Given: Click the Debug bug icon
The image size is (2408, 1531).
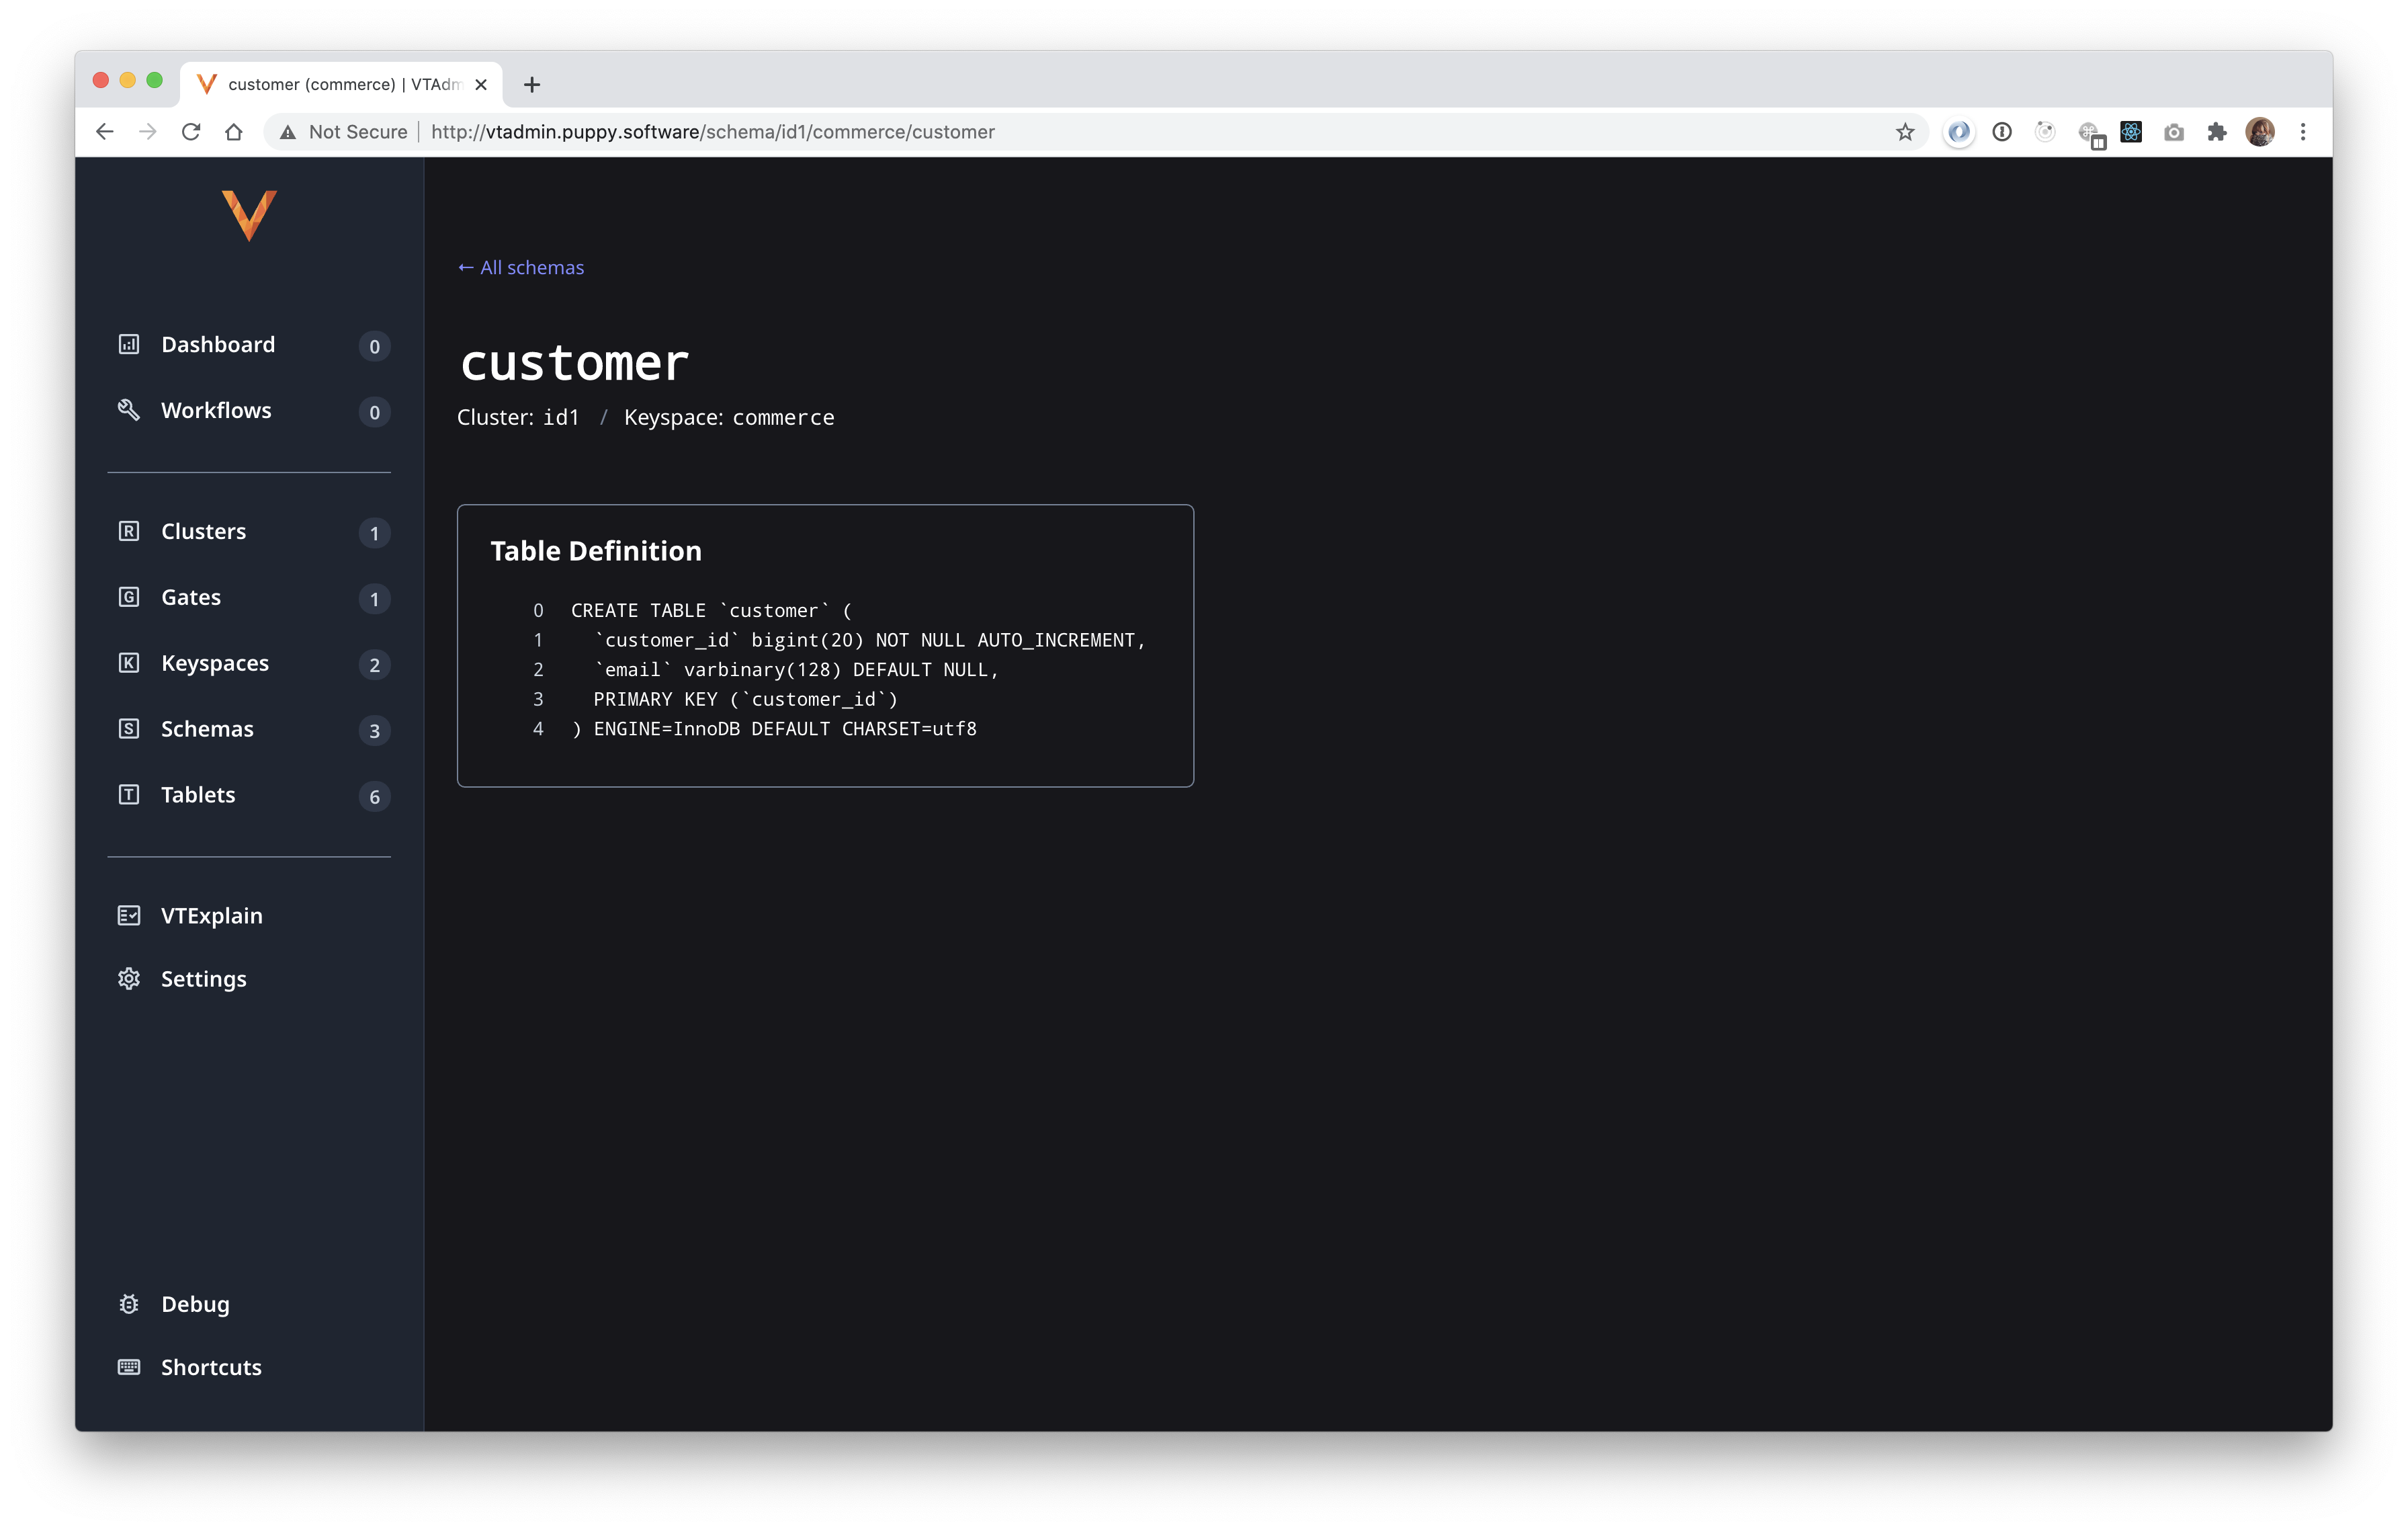Looking at the screenshot, I should click(129, 1304).
